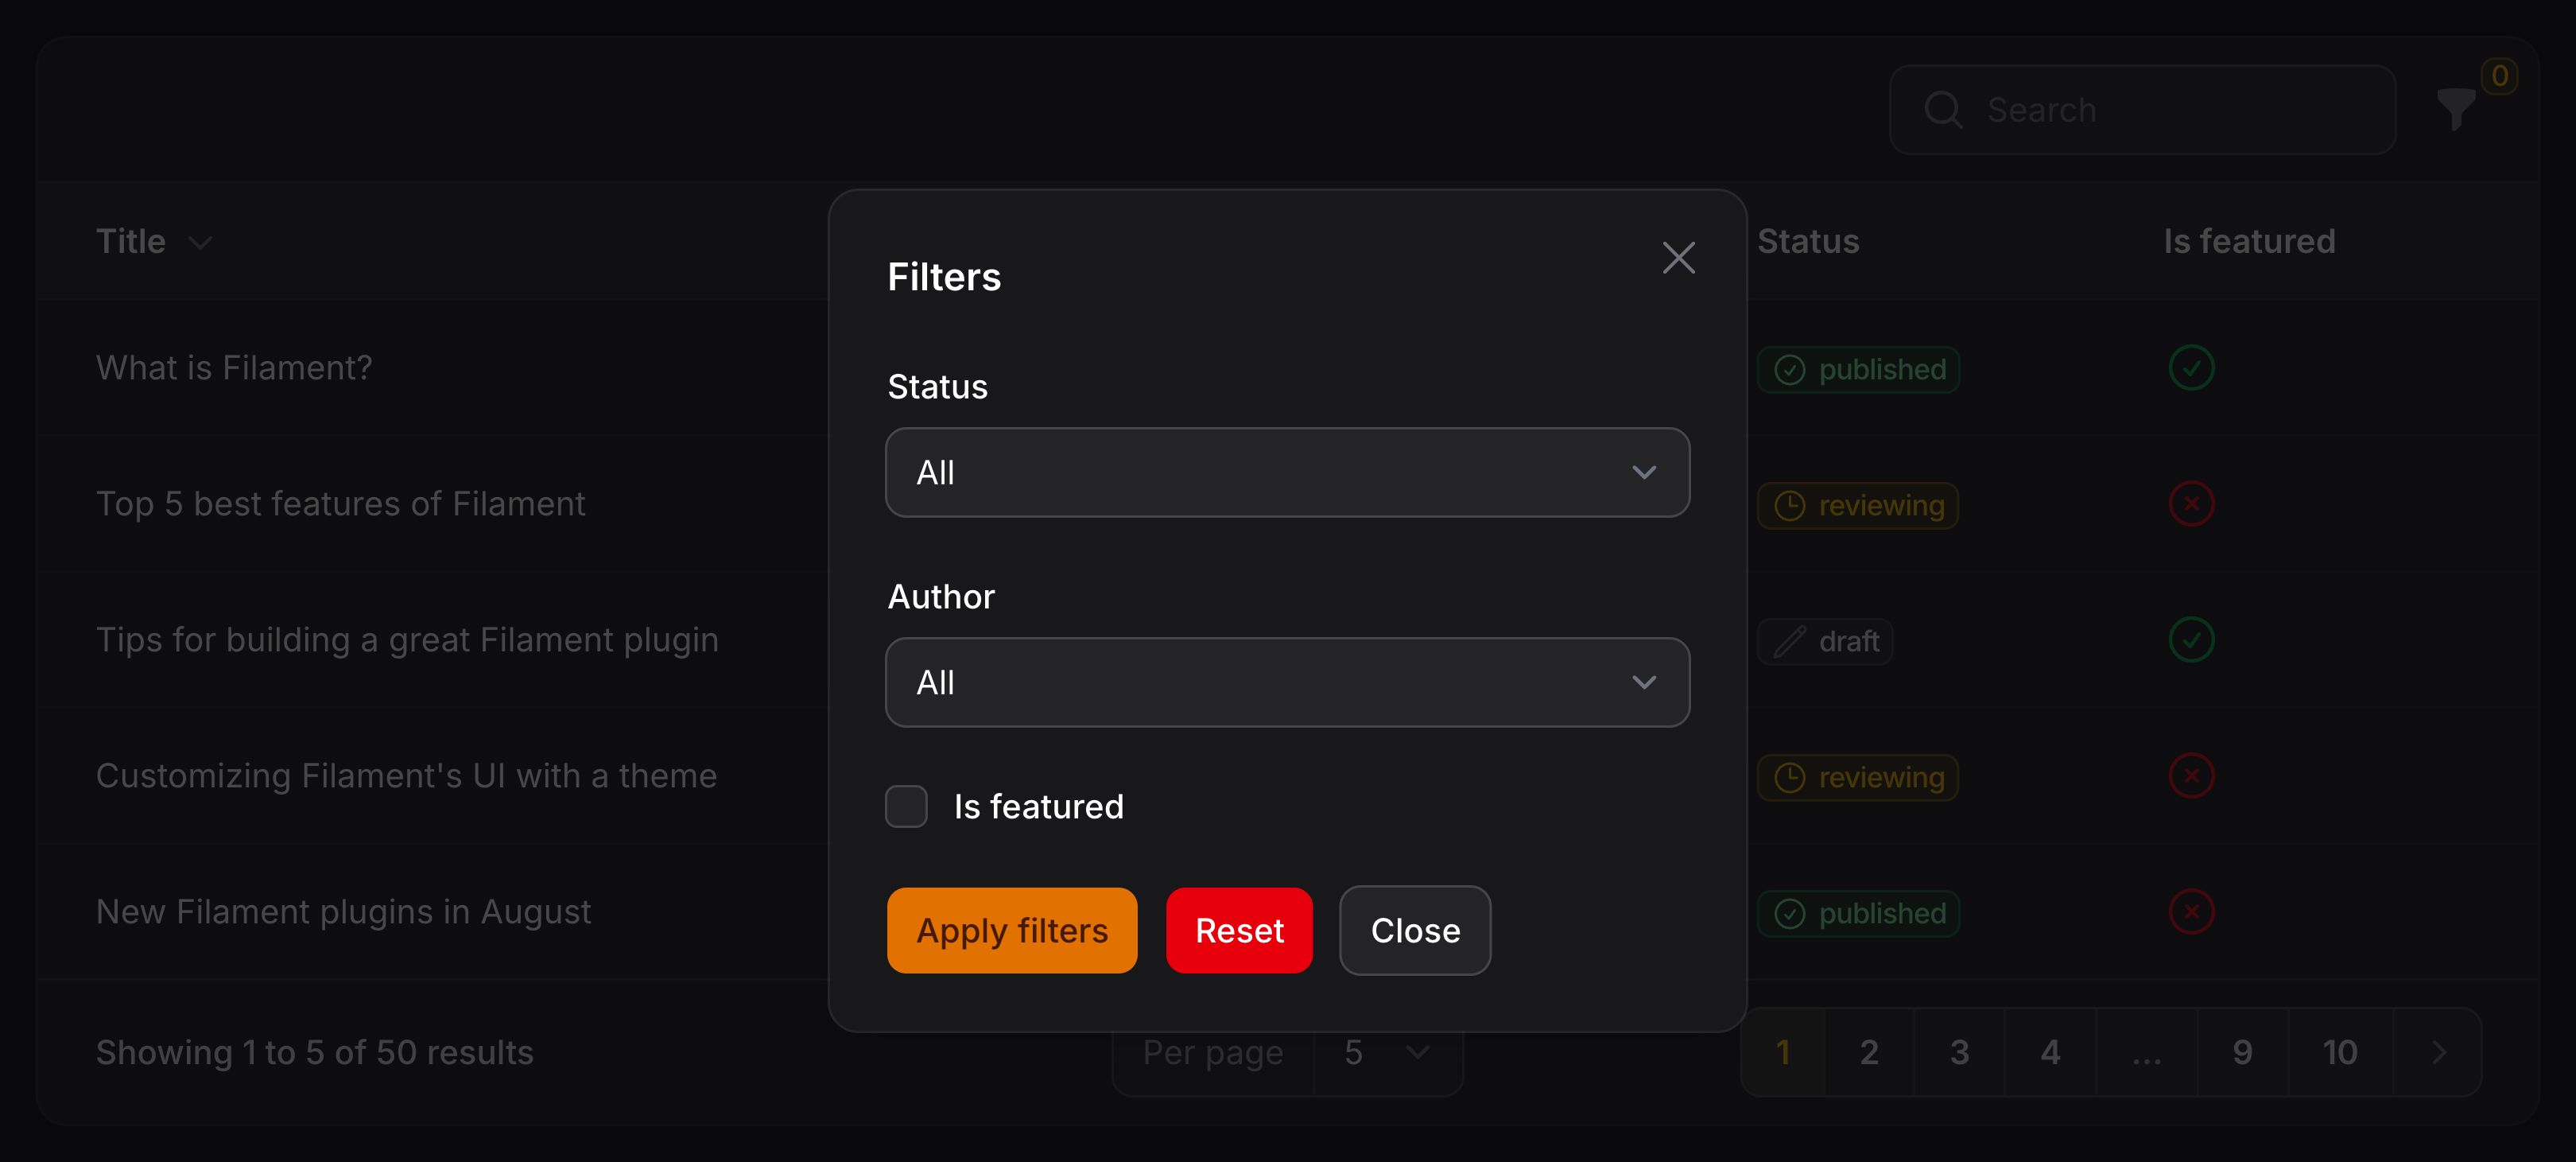Click the Close button in the dialog

1415,930
